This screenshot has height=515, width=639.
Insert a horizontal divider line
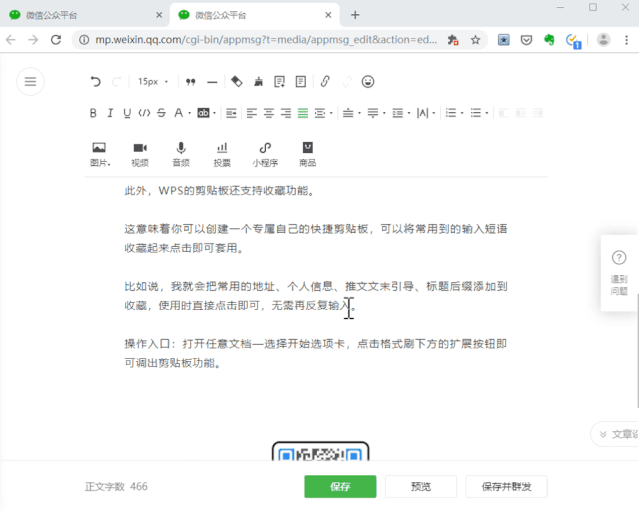pyautogui.click(x=212, y=82)
